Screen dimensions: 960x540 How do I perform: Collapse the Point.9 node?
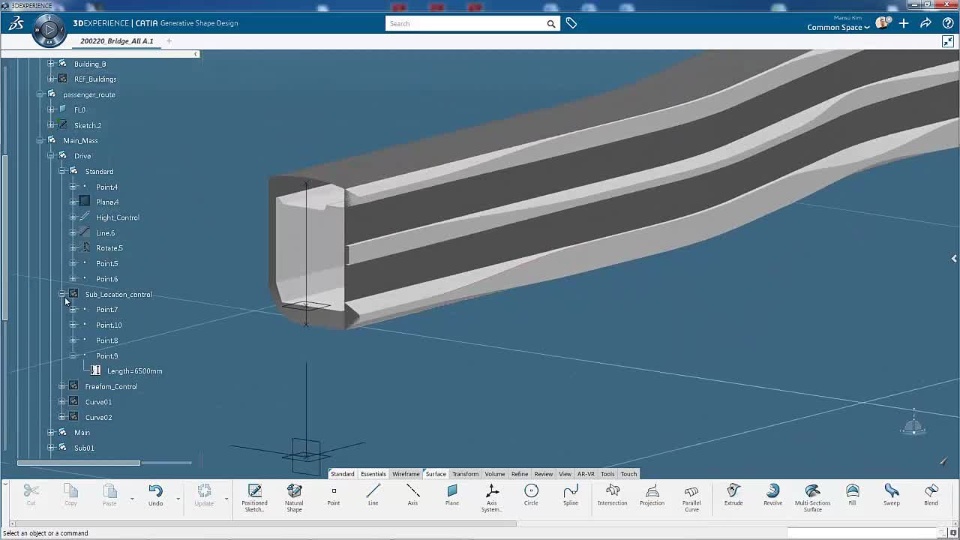(73, 356)
